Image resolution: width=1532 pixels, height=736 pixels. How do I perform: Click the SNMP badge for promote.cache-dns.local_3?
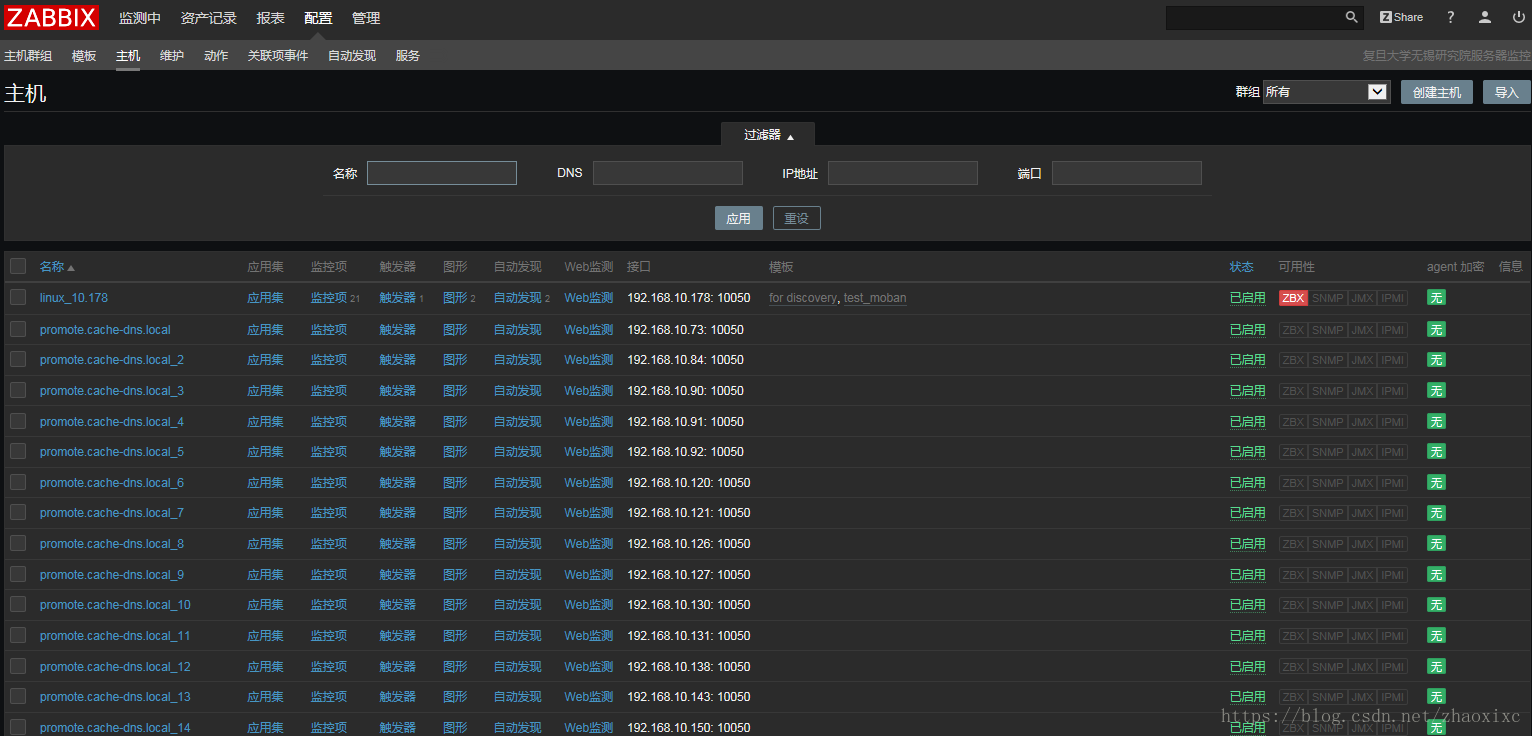(x=1328, y=391)
